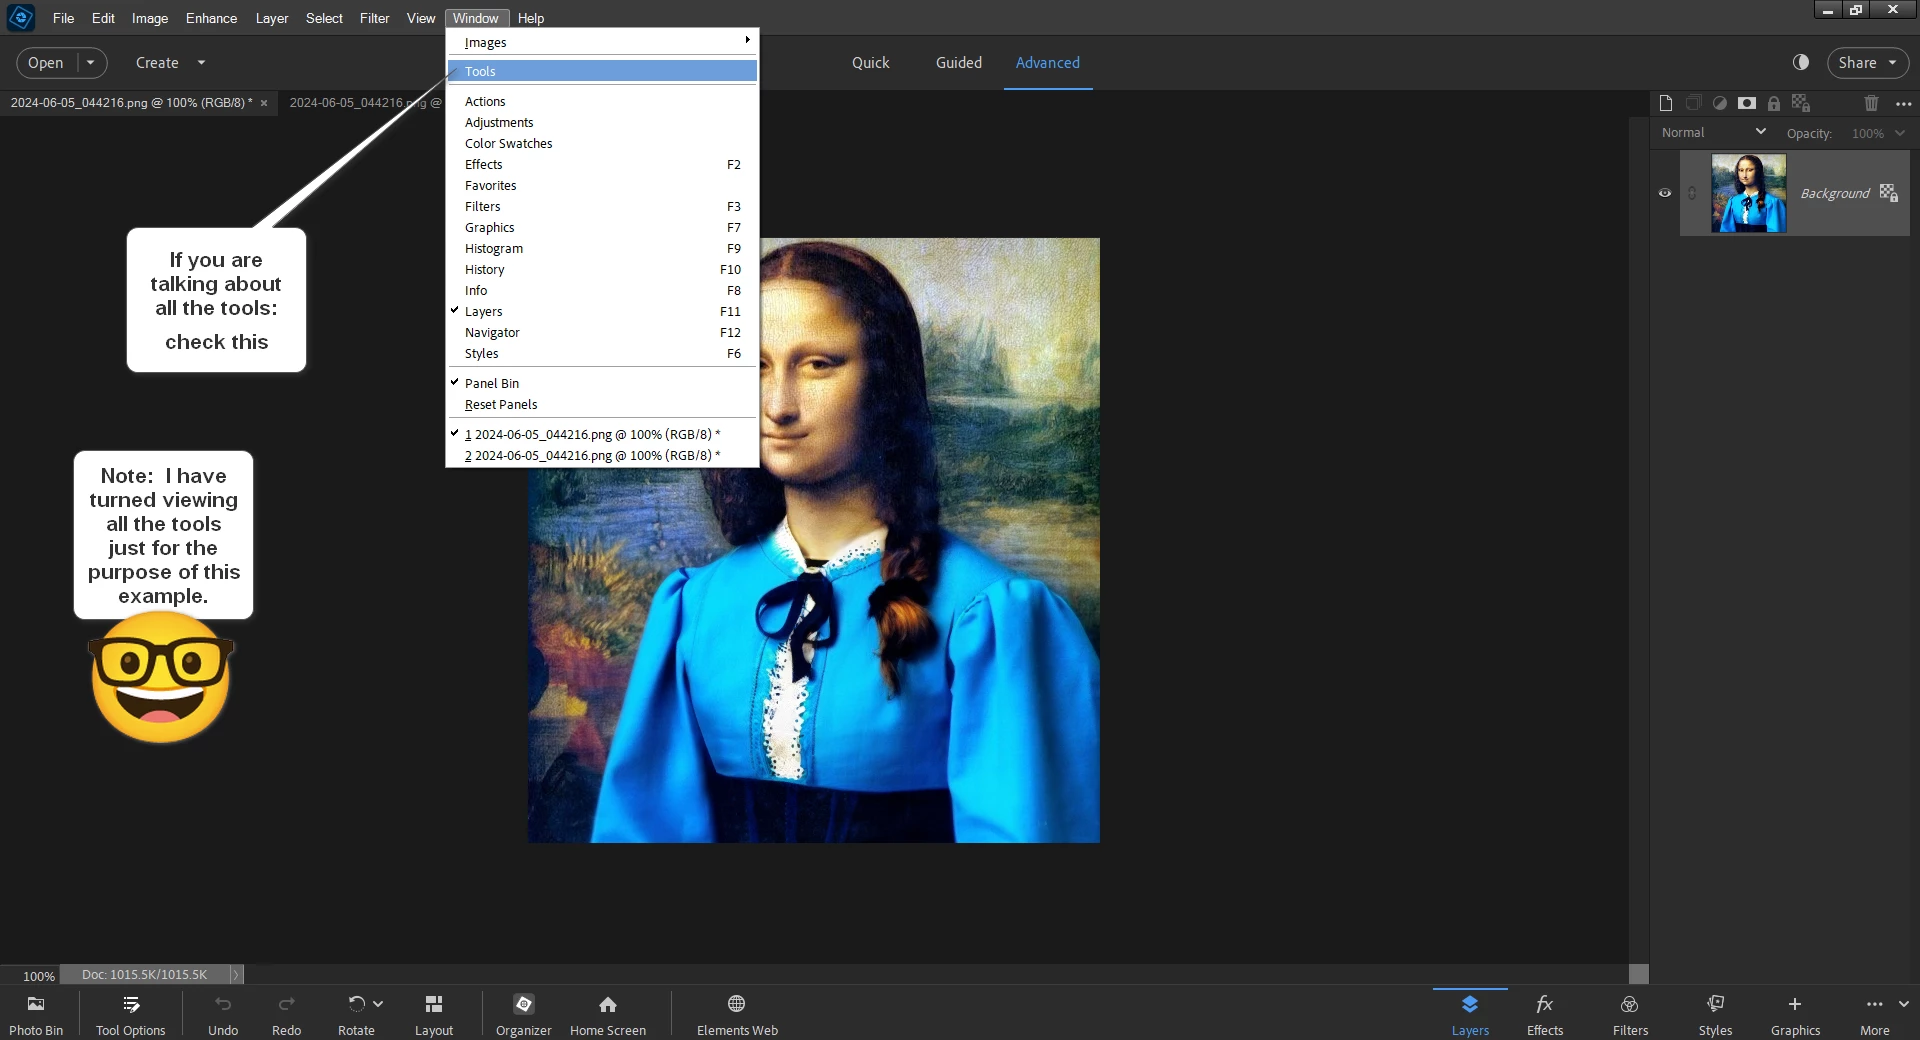1920x1040 pixels.
Task: Open the Styles panel at bottom right
Action: (x=1715, y=1014)
